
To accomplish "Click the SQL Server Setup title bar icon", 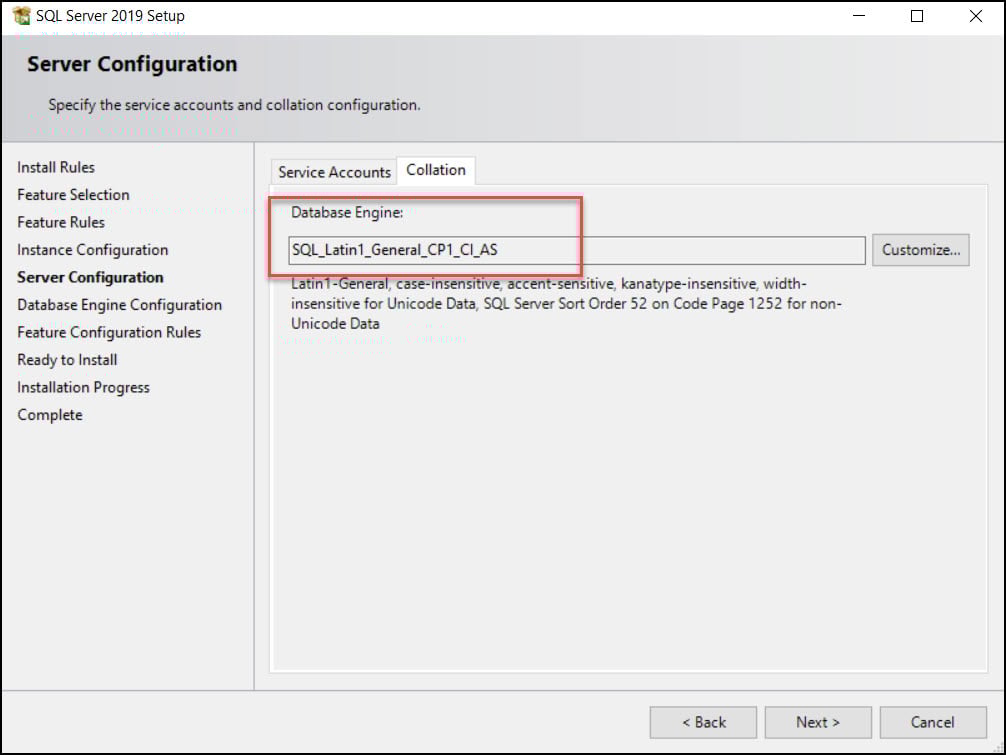I will click(x=21, y=15).
